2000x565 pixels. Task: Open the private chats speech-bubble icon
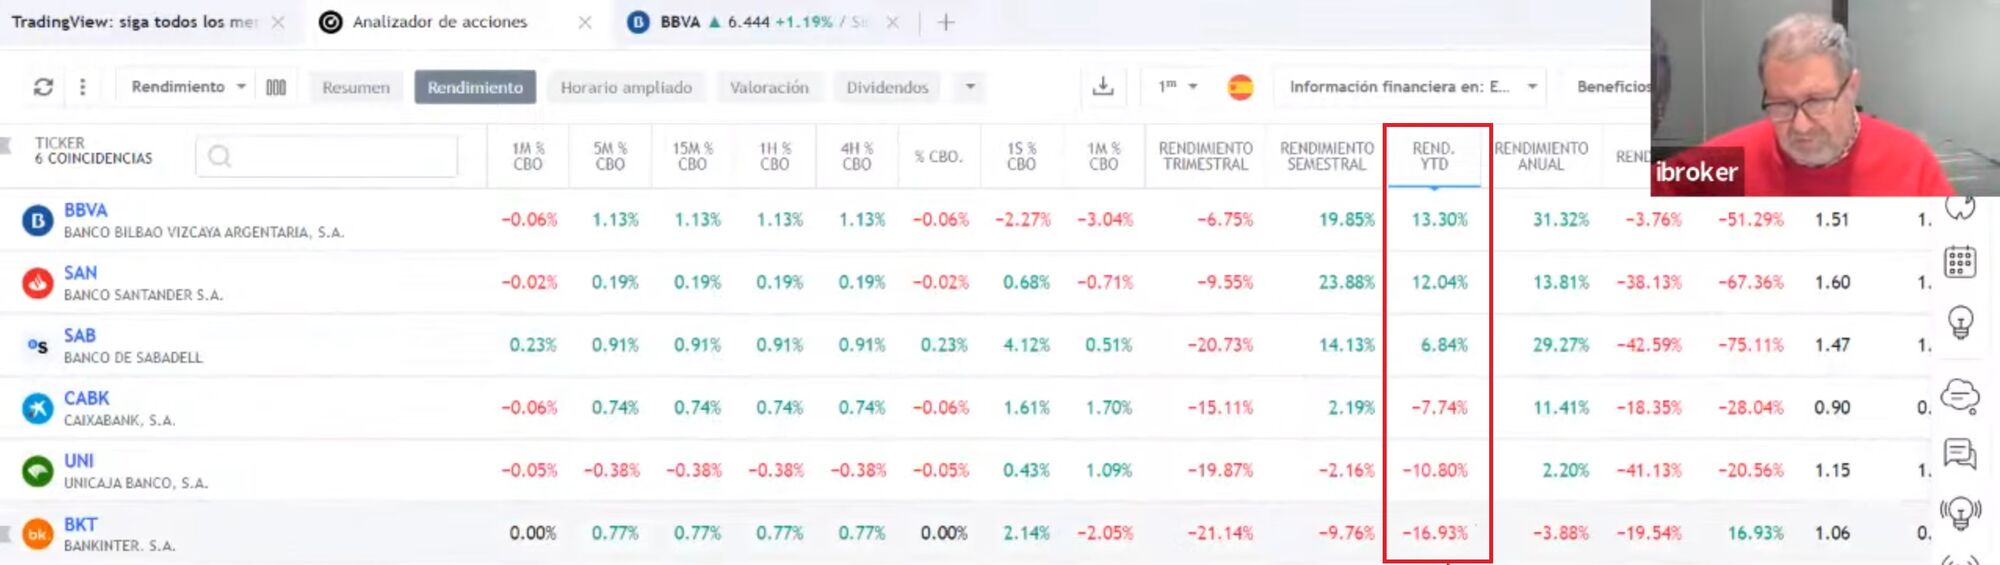pos(1960,454)
